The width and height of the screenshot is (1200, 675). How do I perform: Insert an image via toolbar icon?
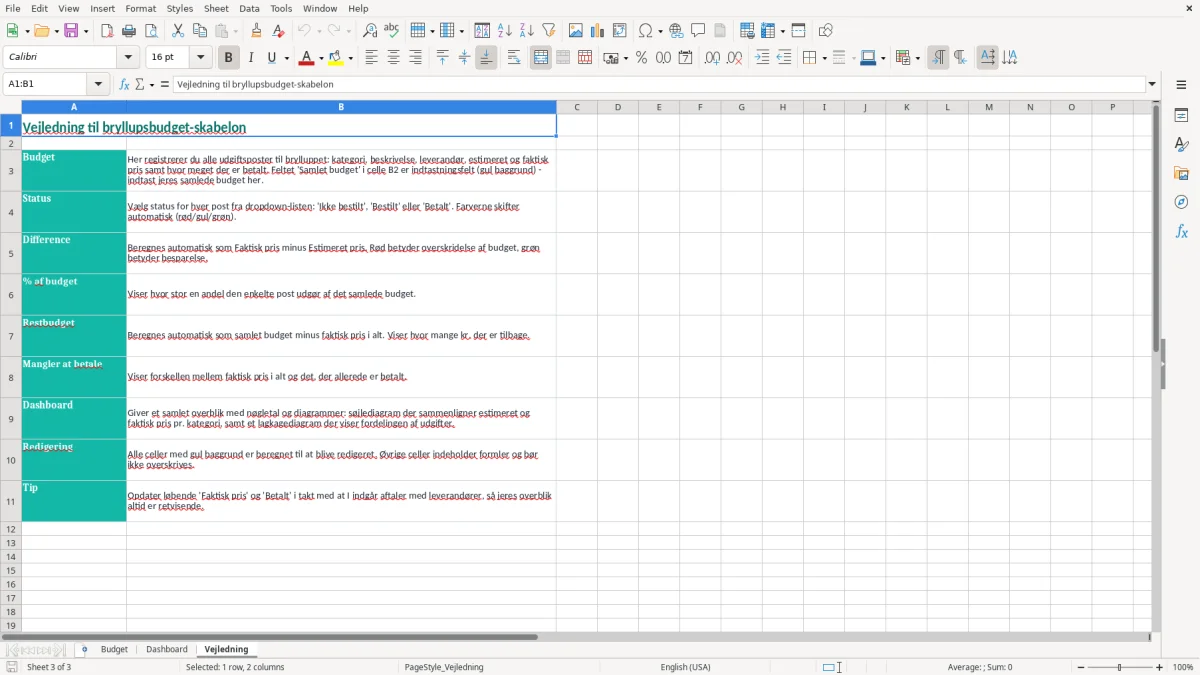(x=577, y=31)
